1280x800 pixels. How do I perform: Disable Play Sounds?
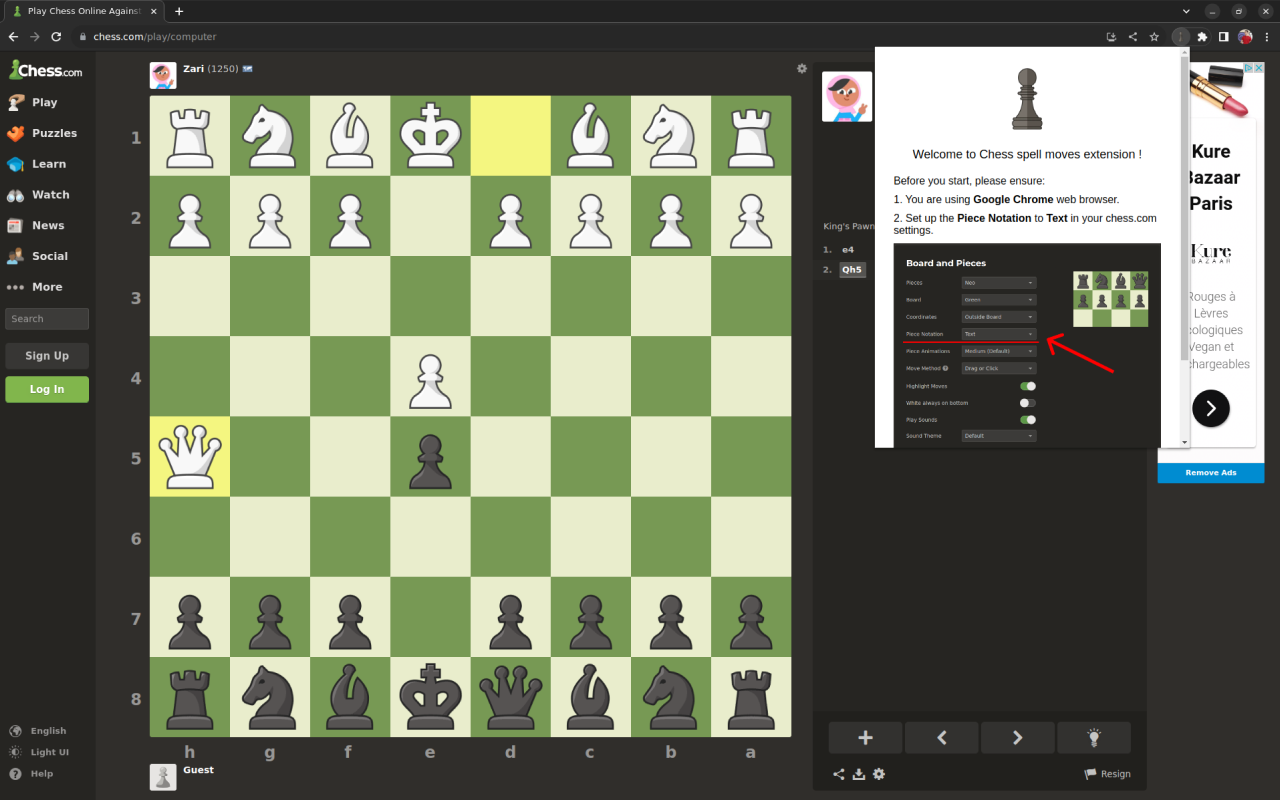coord(1028,419)
